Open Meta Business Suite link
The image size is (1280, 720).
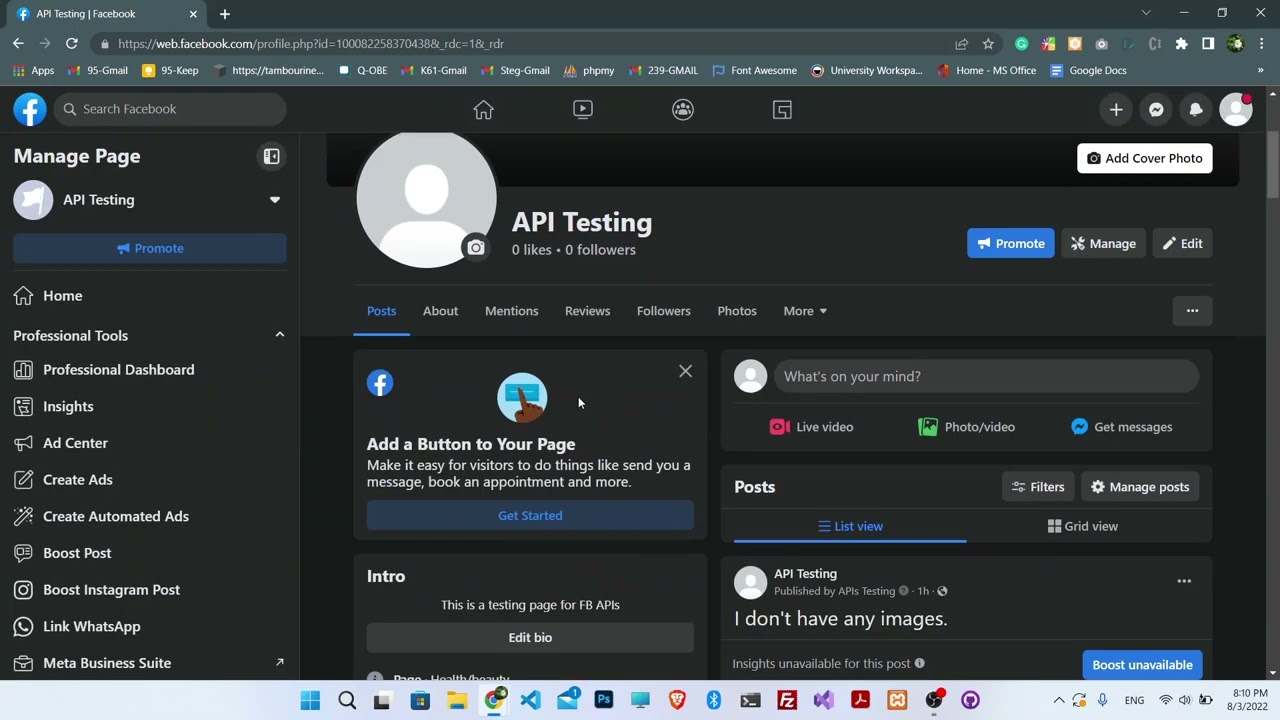pos(150,663)
